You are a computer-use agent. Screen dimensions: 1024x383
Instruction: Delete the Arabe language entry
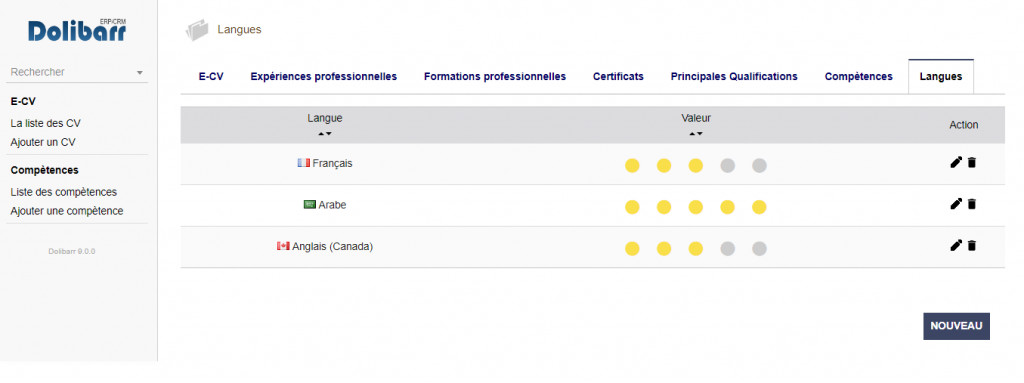click(x=972, y=204)
